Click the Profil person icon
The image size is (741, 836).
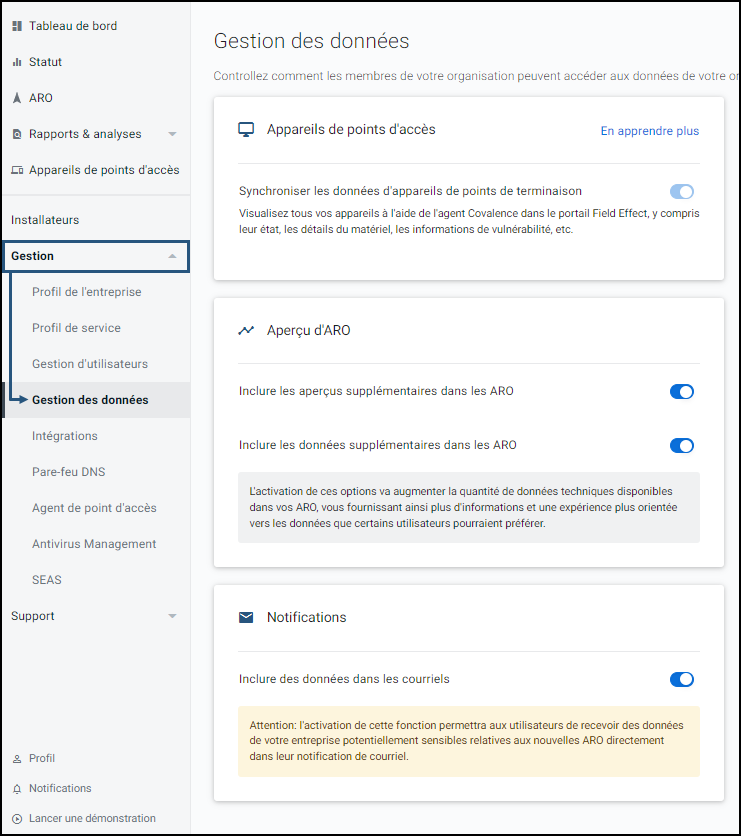(17, 758)
